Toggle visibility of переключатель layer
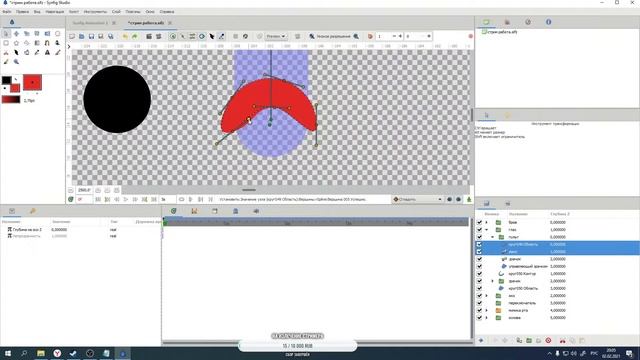Viewport: 640px width, 360px height. pos(479,303)
